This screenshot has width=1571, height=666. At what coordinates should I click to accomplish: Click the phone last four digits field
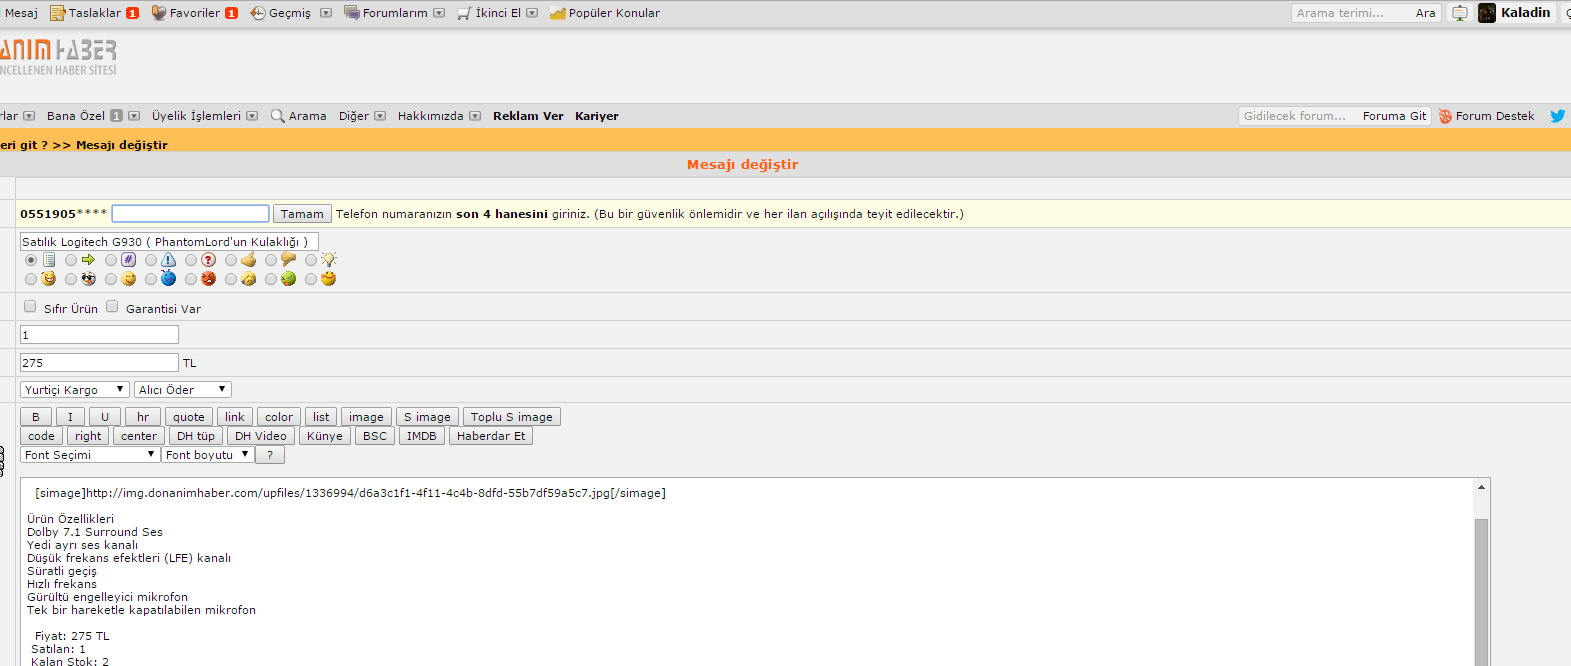pos(190,214)
